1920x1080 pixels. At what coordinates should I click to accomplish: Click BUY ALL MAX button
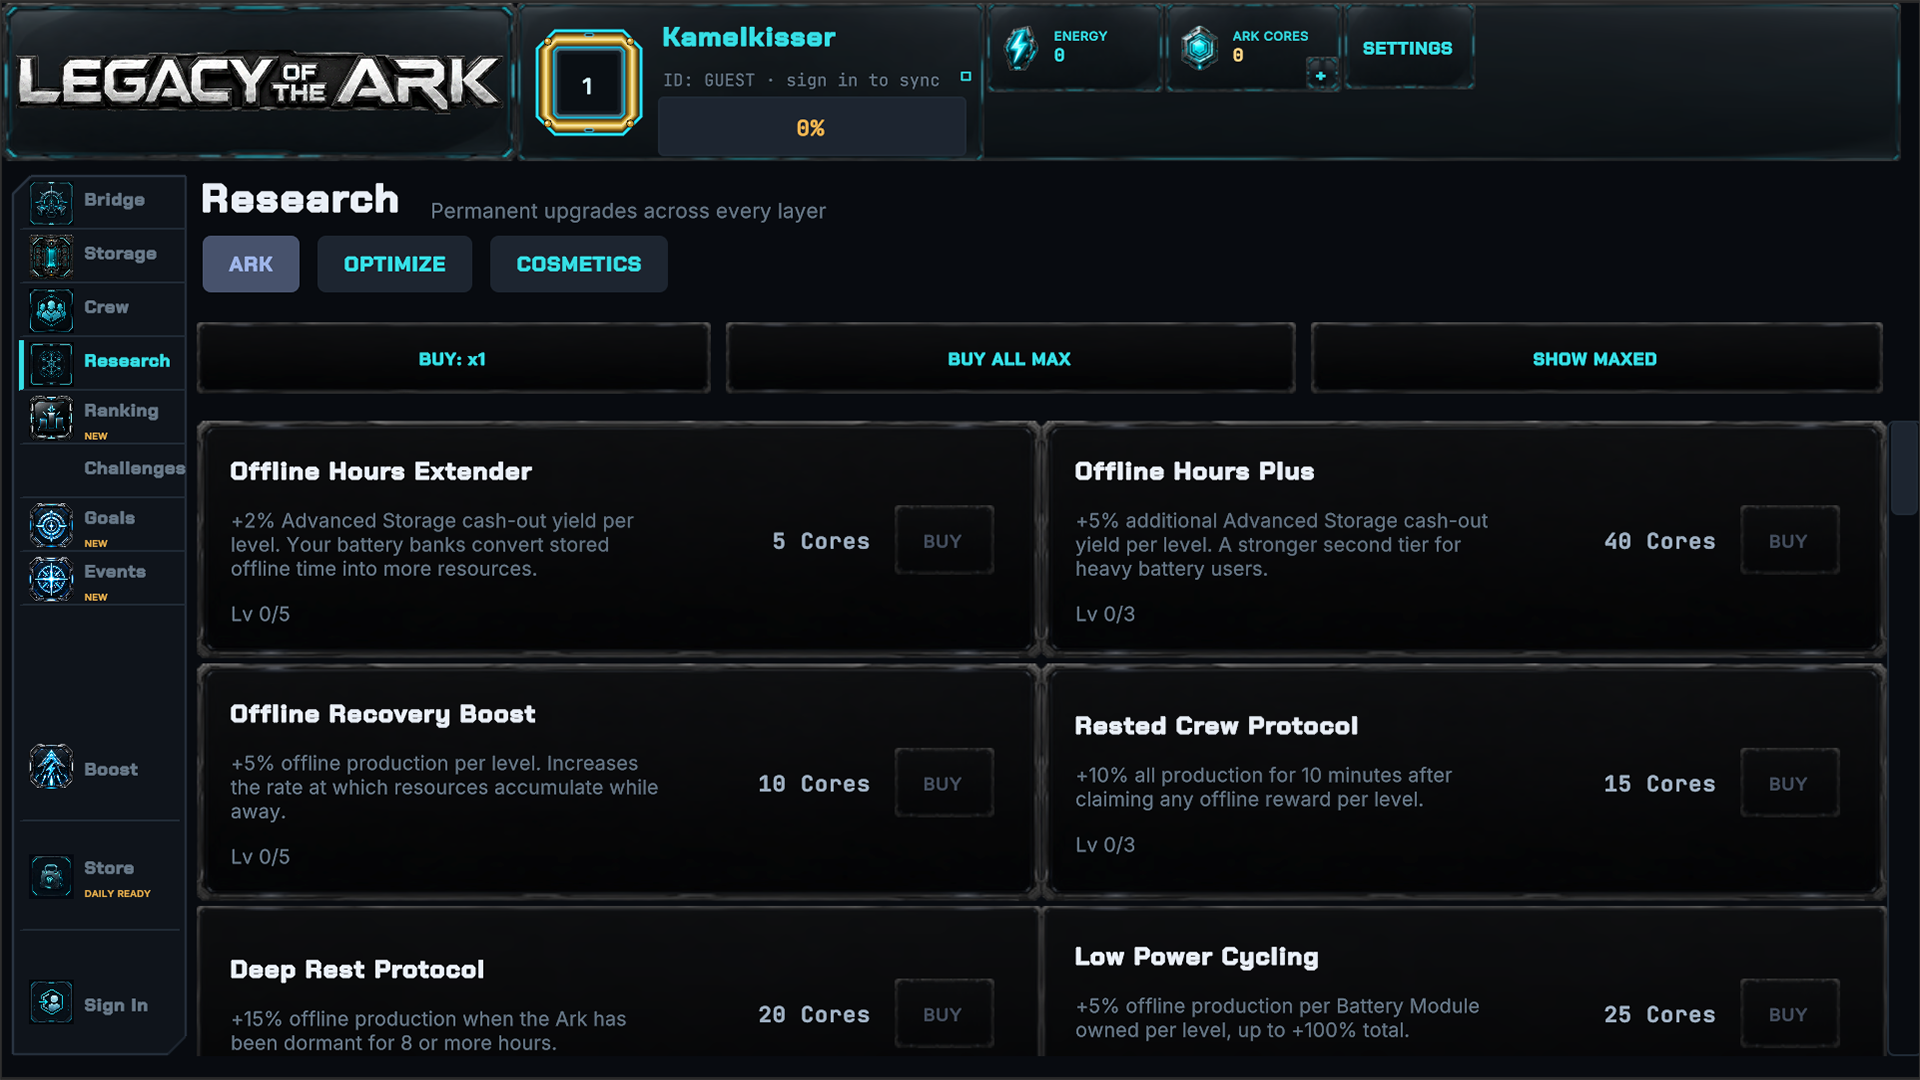[1010, 358]
